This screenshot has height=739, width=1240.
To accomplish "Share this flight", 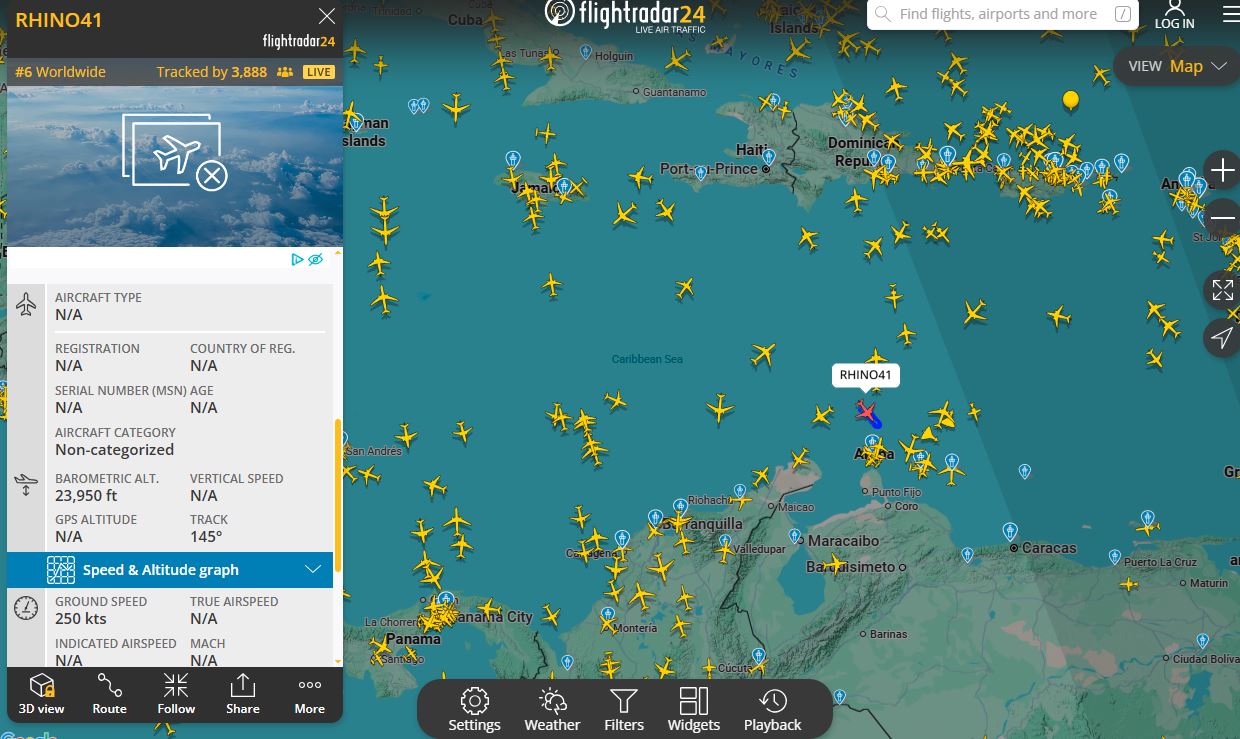I will pyautogui.click(x=243, y=693).
